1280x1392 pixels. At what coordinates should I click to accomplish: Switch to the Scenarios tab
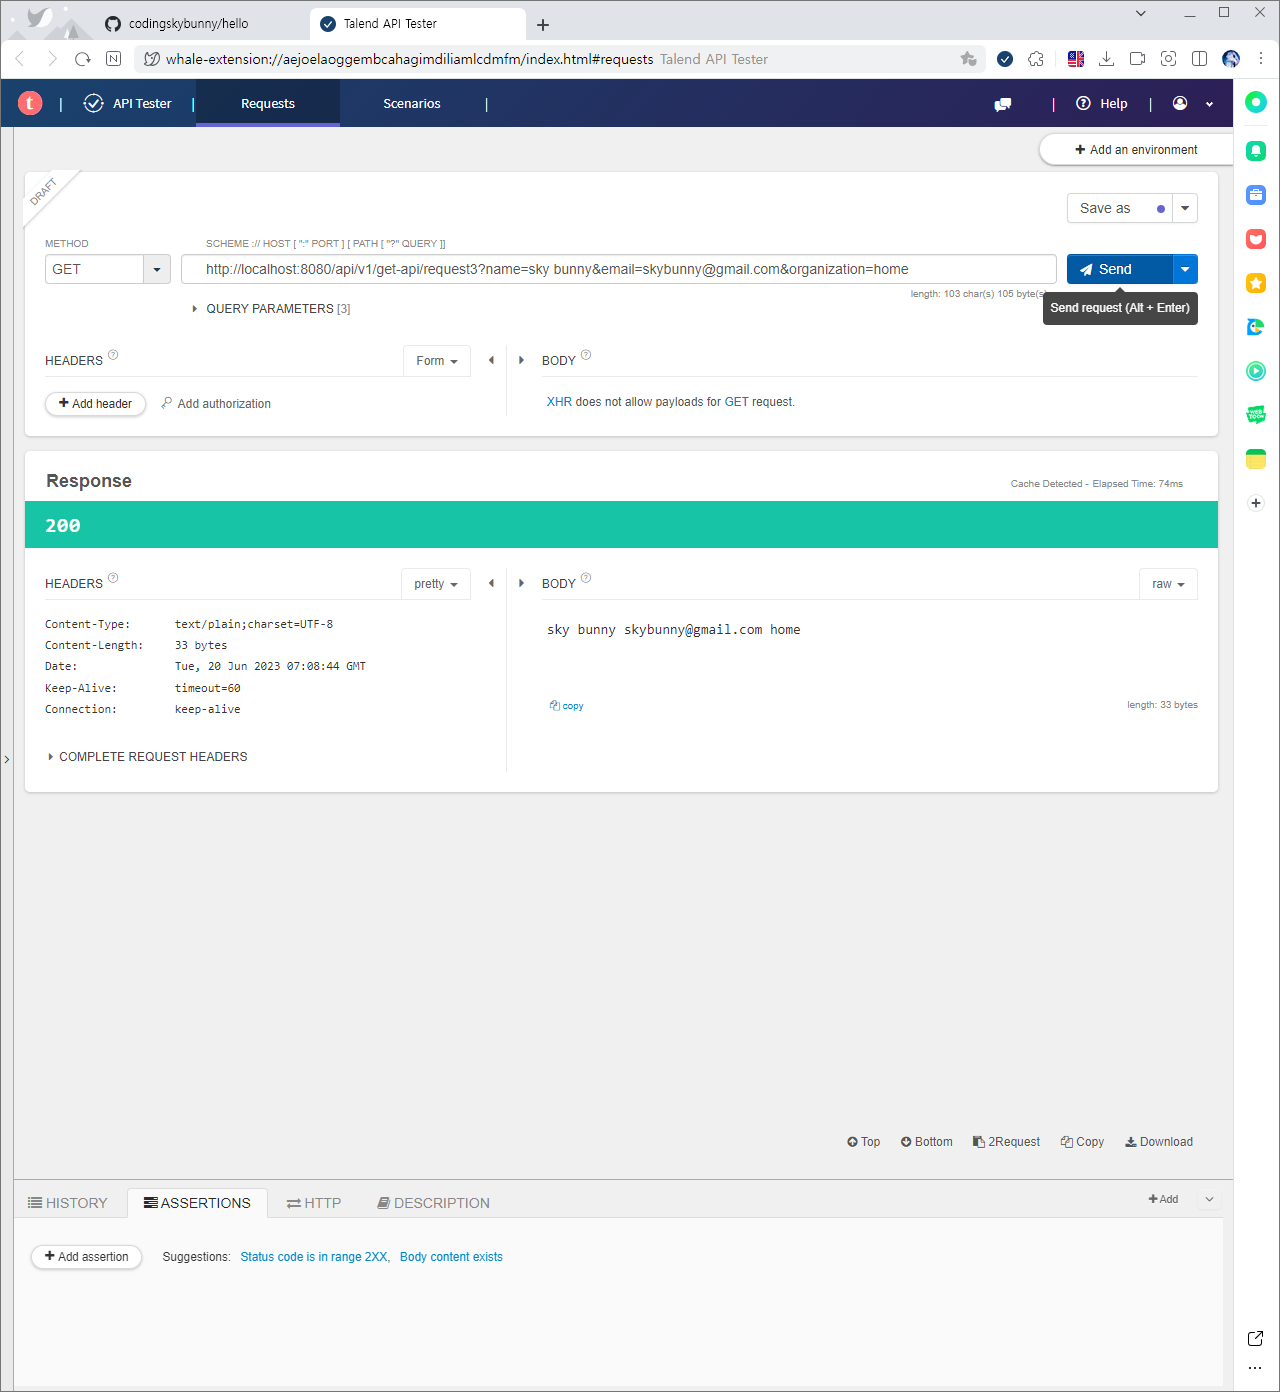click(x=412, y=104)
